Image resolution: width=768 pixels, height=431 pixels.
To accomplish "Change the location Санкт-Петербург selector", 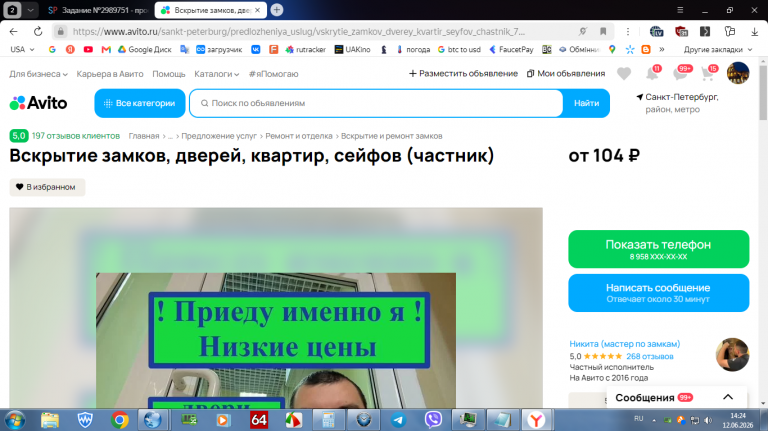I will [x=681, y=97].
